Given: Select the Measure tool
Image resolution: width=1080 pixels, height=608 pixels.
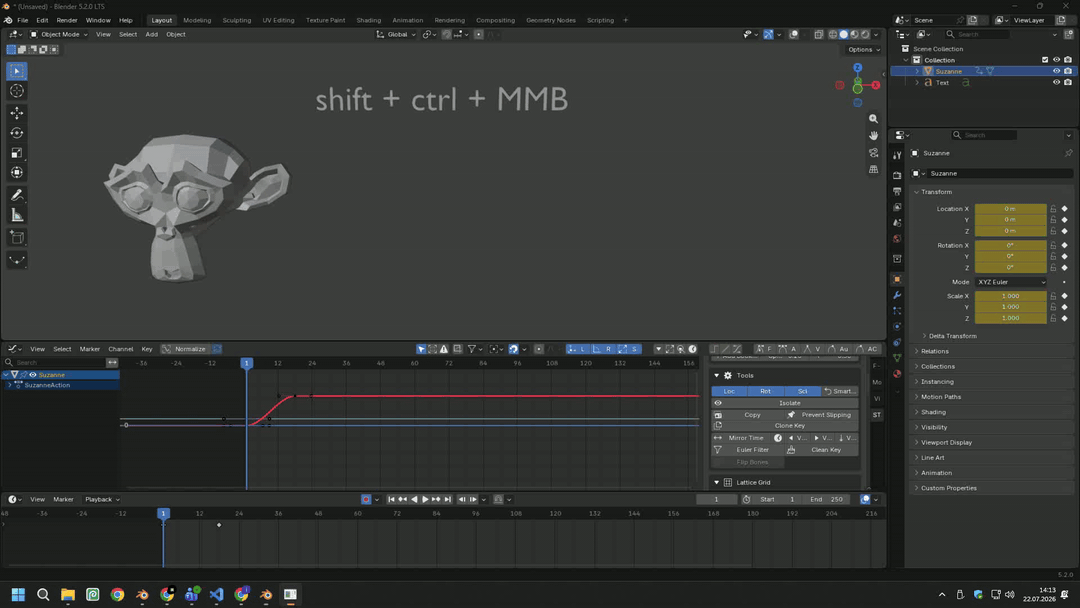Looking at the screenshot, I should click(x=17, y=216).
